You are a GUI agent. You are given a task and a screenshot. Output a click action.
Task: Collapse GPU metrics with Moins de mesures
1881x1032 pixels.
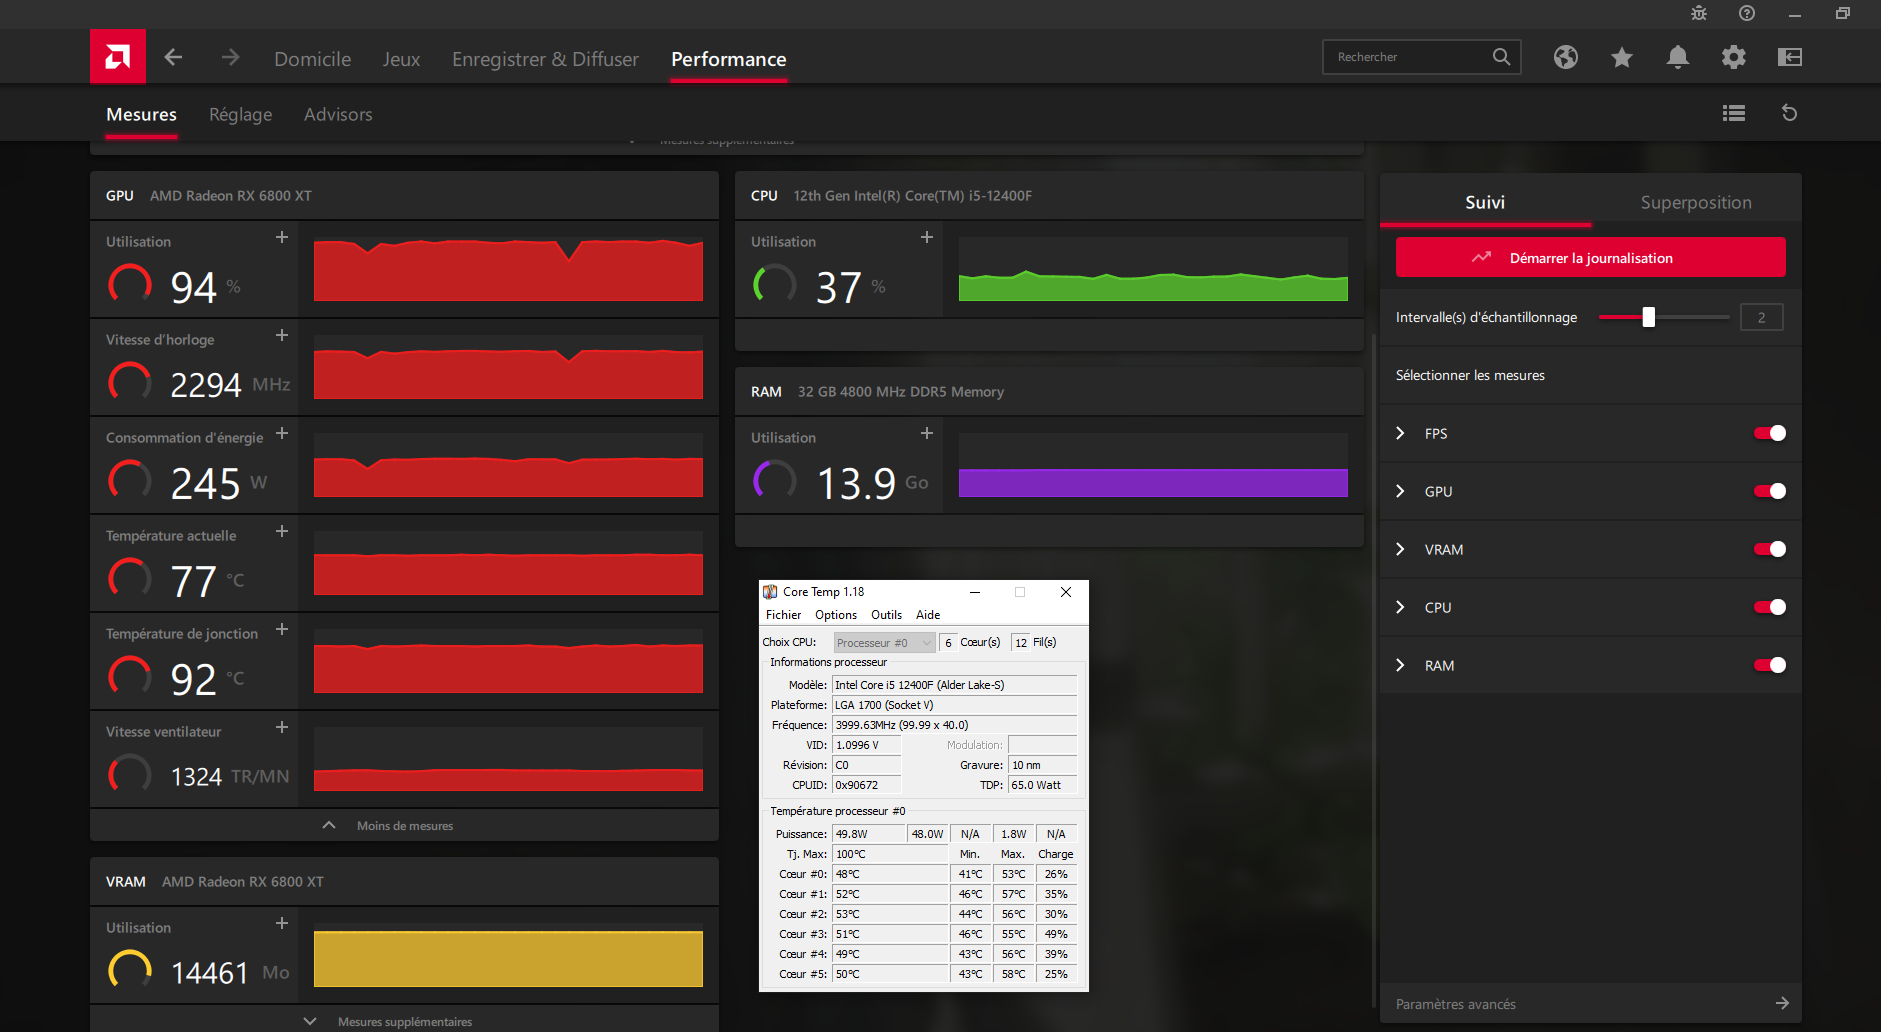click(x=404, y=825)
